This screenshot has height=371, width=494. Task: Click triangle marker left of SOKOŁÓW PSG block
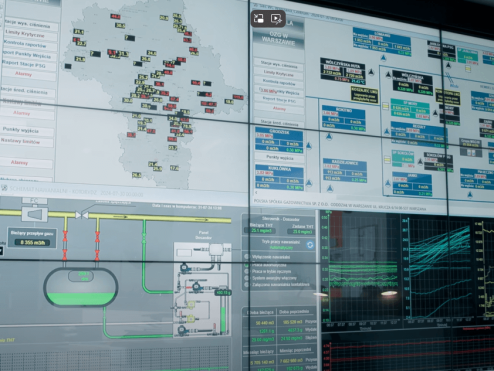(420, 162)
